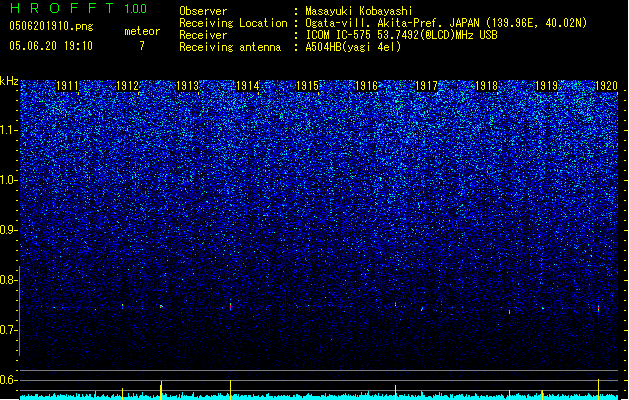Click the meteor echo just after 1913
Screen dimensions: 629x400
[231, 305]
